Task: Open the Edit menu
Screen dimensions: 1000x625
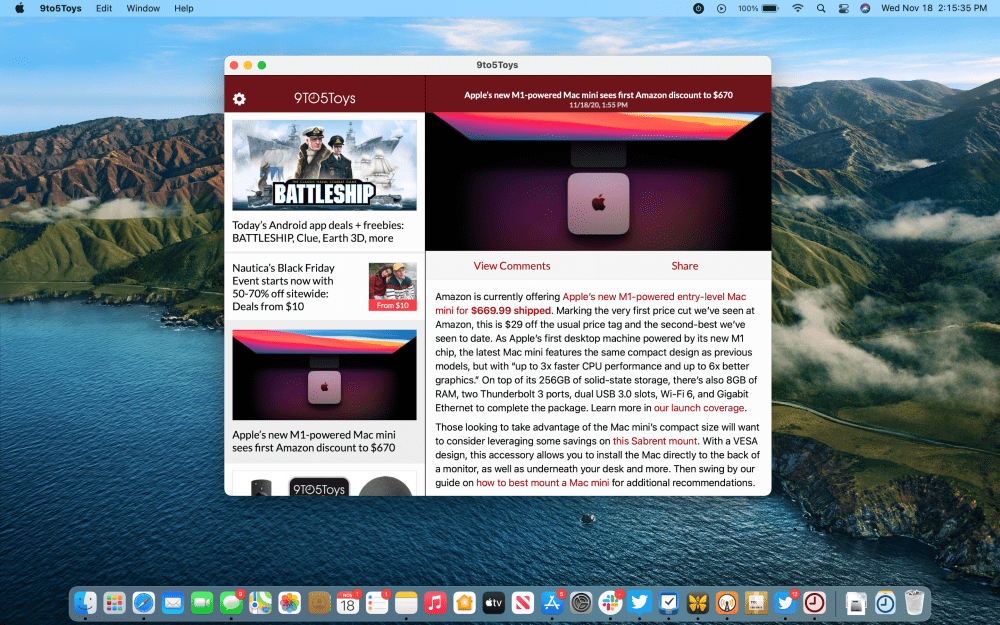Action: (104, 8)
